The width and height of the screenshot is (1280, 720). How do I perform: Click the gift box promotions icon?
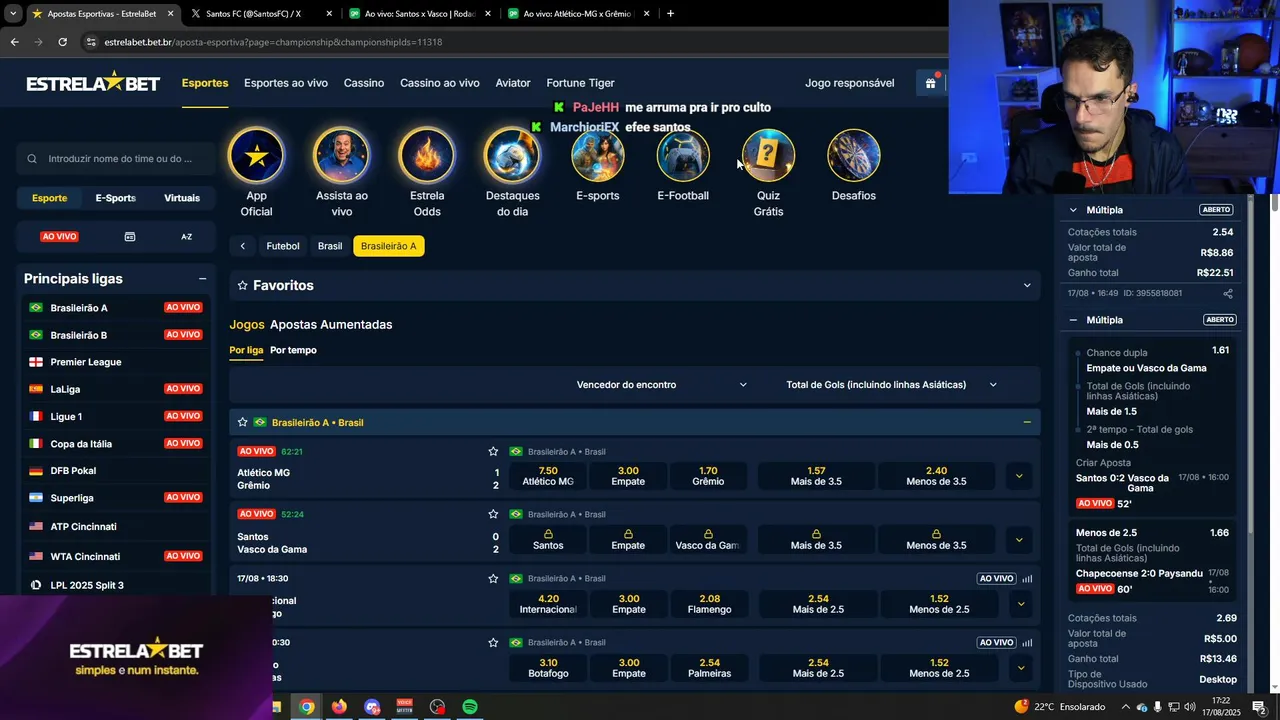click(930, 83)
